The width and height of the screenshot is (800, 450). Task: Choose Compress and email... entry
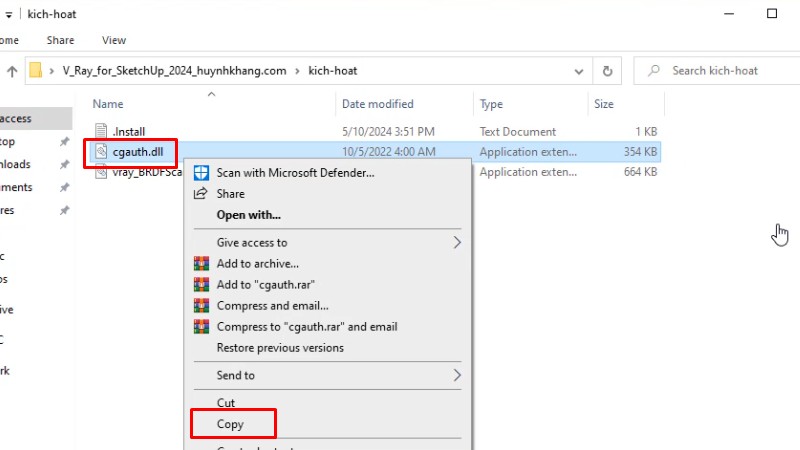click(272, 306)
